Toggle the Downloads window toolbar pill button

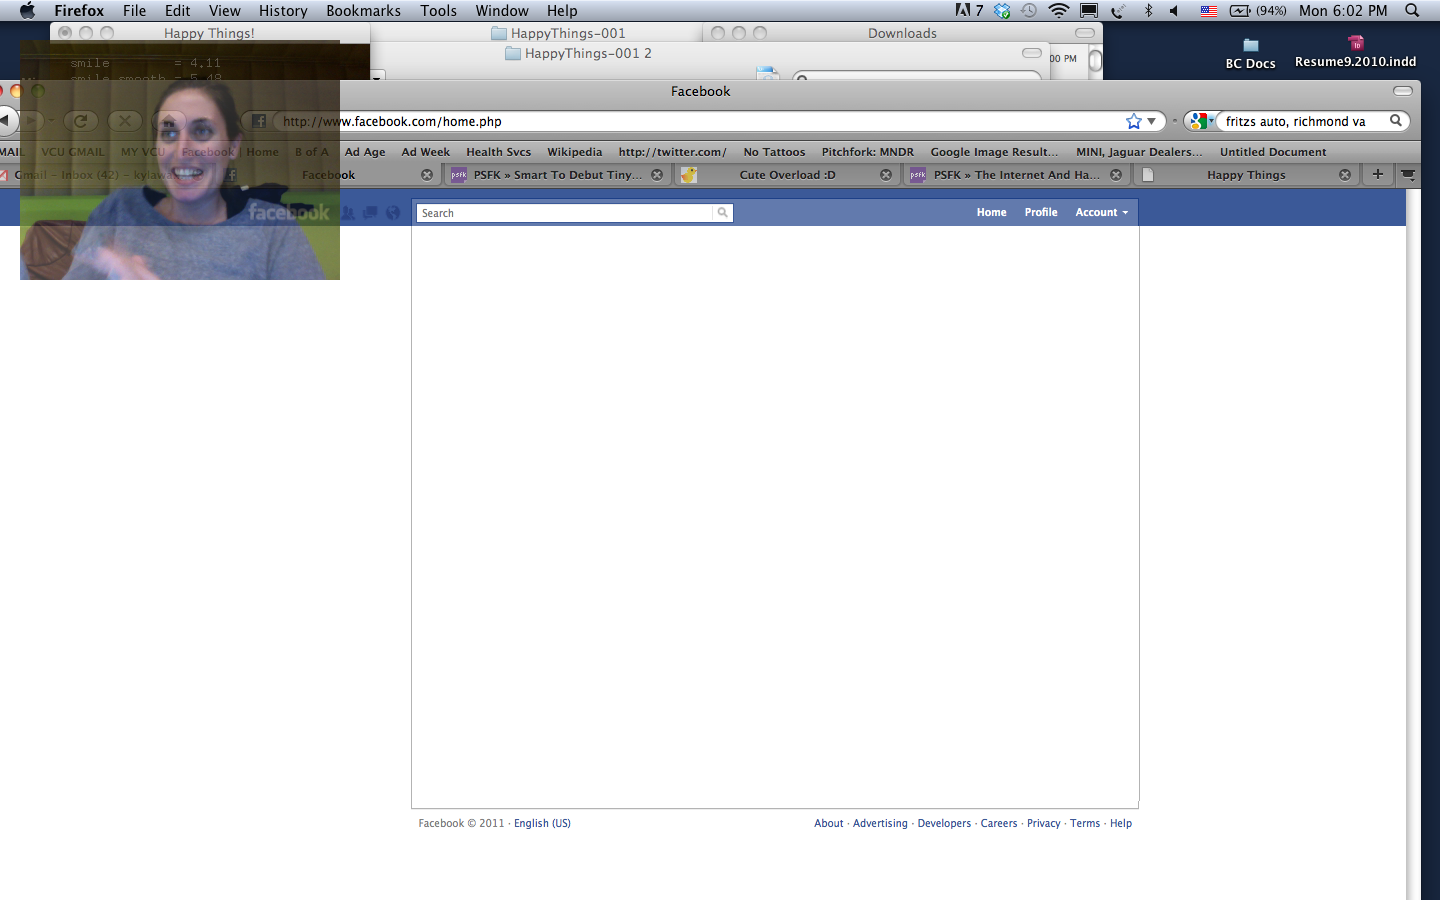(1085, 33)
